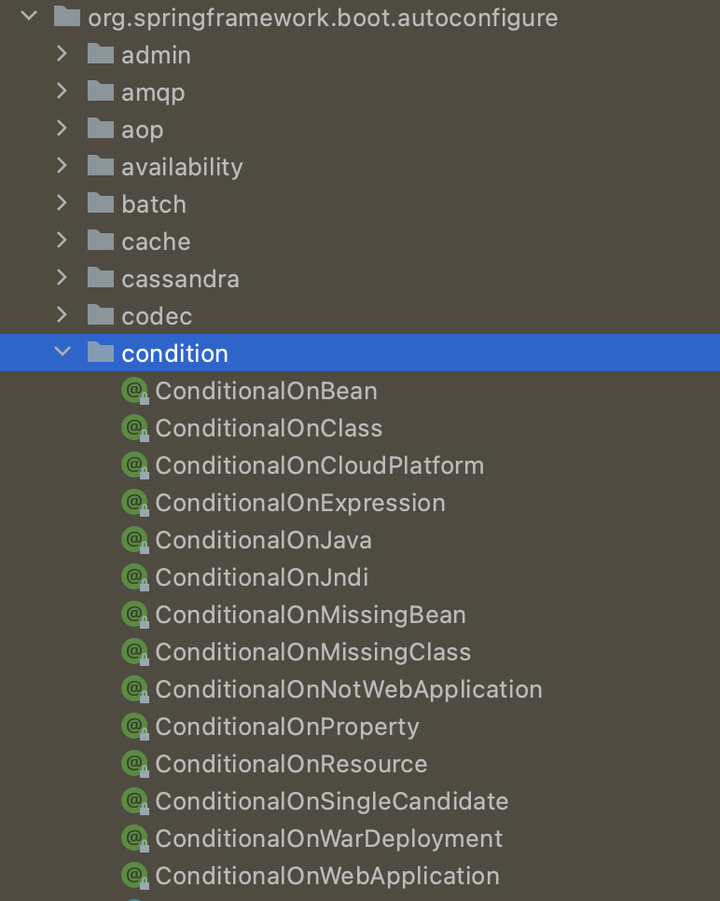The height and width of the screenshot is (901, 720).
Task: Expand the admin package
Action: [62, 54]
